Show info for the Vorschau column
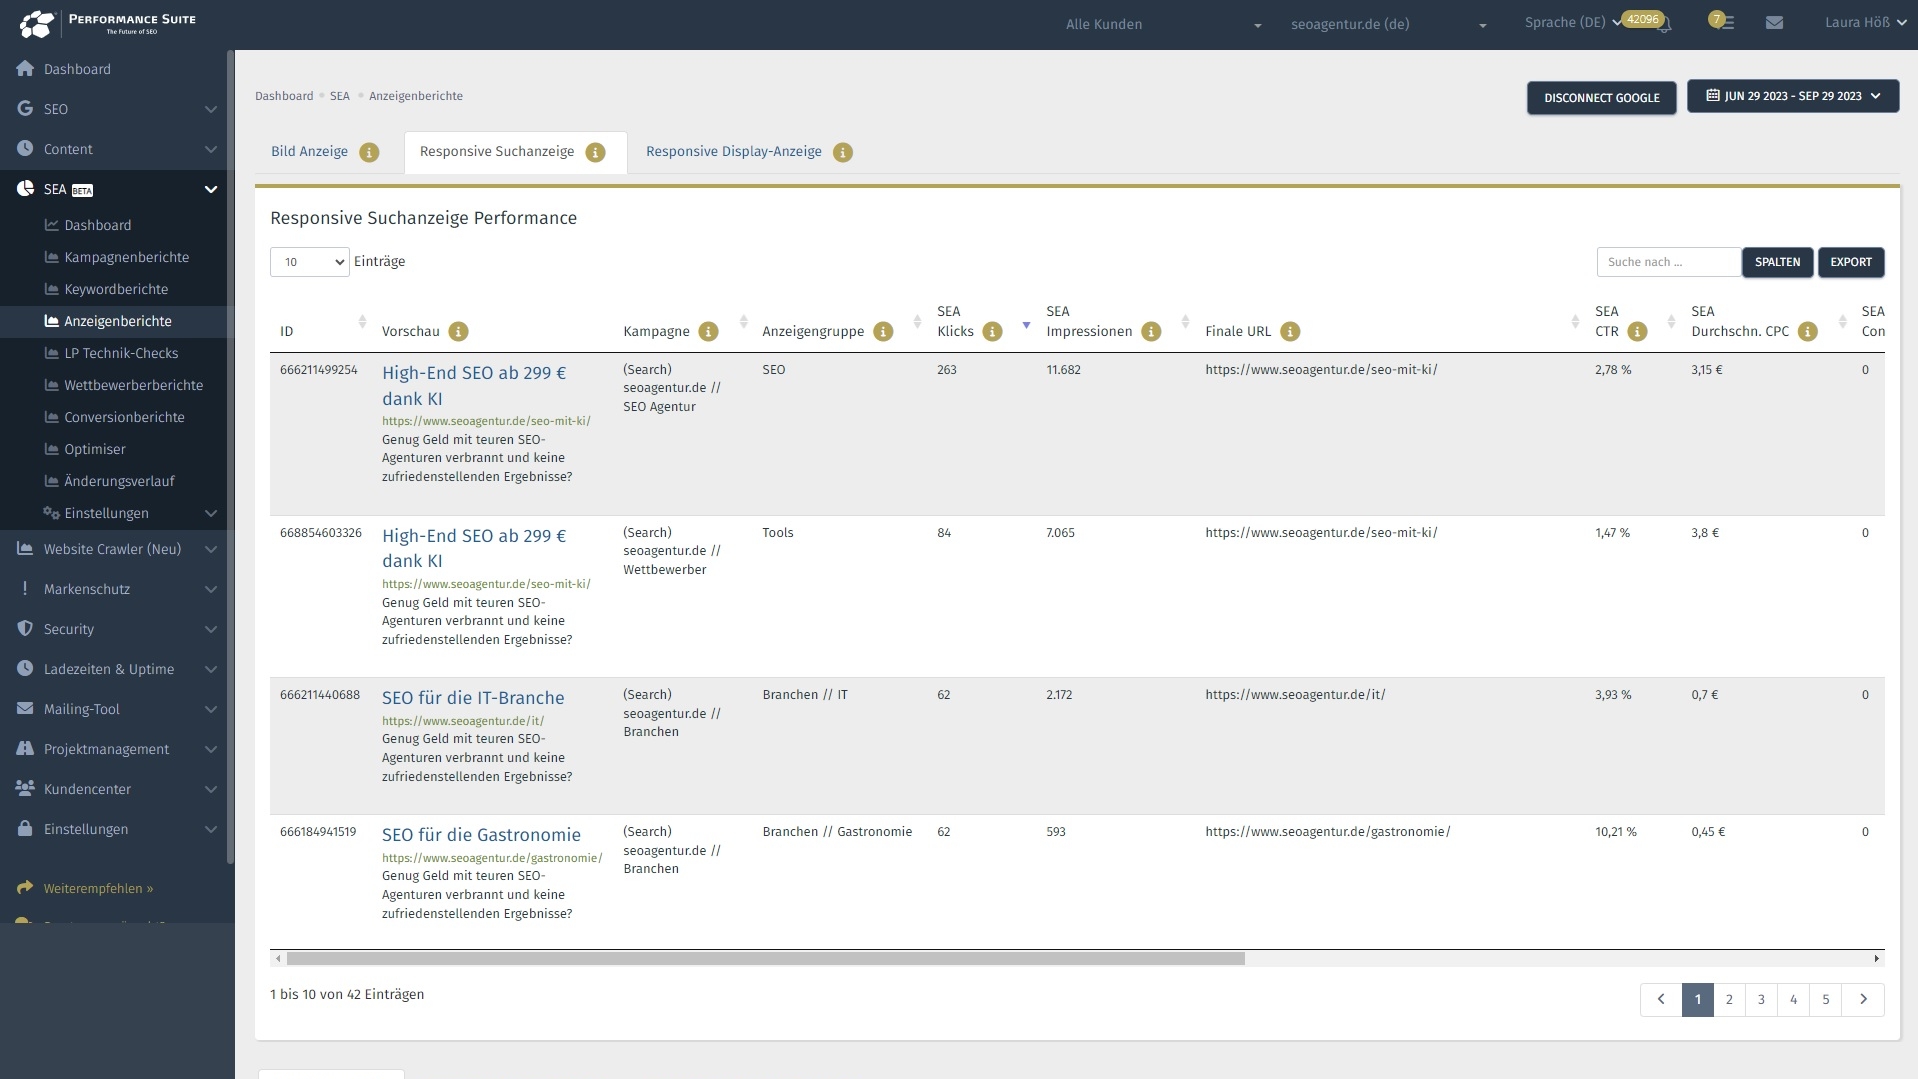1918x1079 pixels. point(458,331)
